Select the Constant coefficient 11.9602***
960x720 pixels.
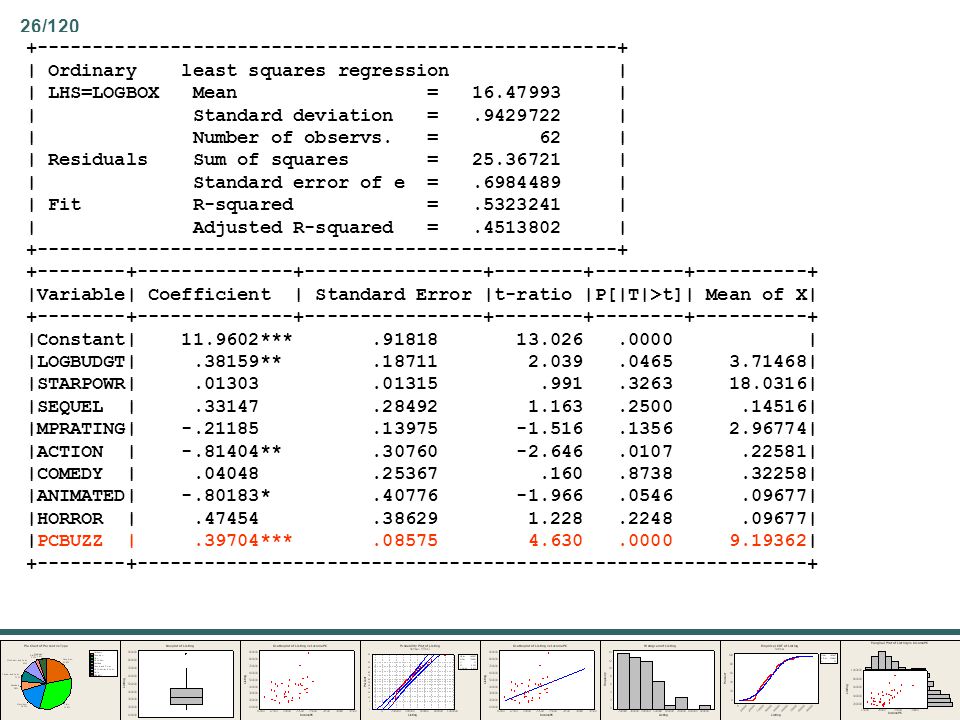pyautogui.click(x=236, y=339)
